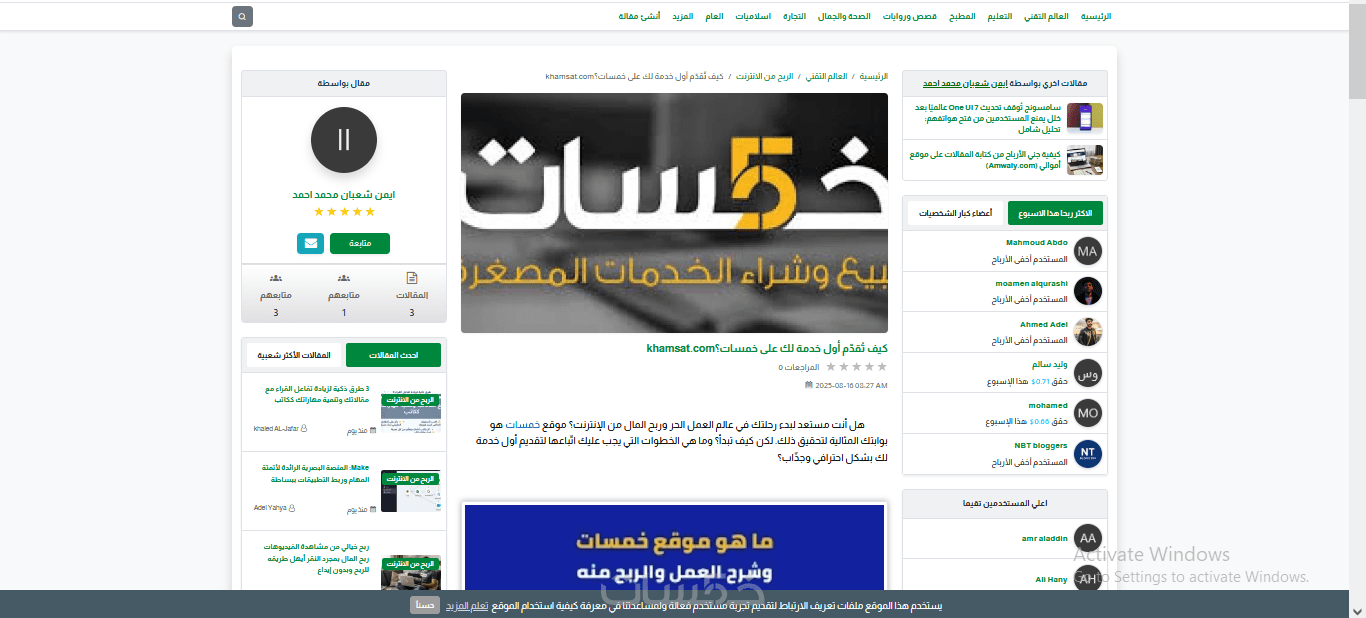
Task: Open mohamed's MO avatar
Action: coord(1088,413)
